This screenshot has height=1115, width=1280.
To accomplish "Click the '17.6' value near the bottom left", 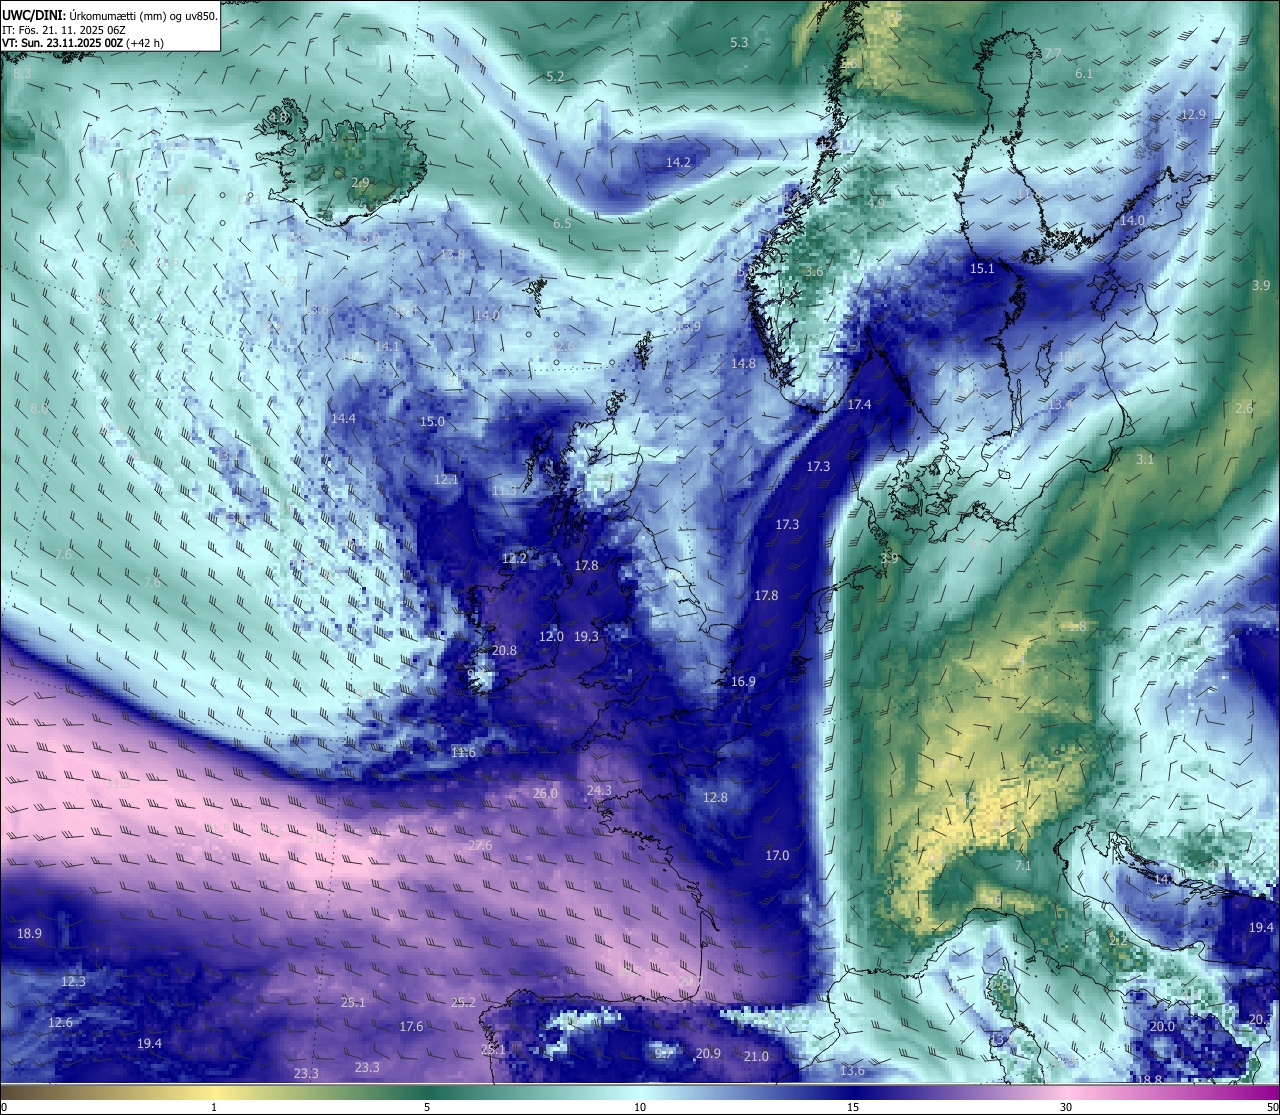I will (x=411, y=1027).
